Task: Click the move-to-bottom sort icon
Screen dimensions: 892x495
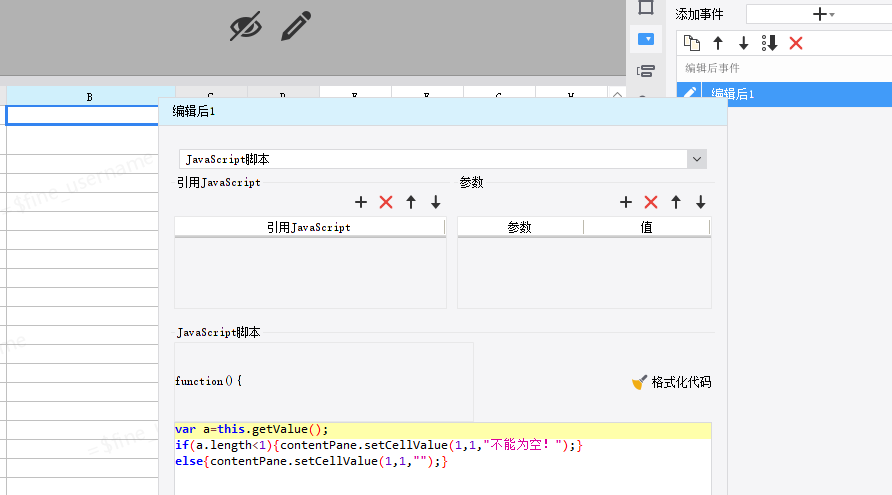Action: [770, 43]
